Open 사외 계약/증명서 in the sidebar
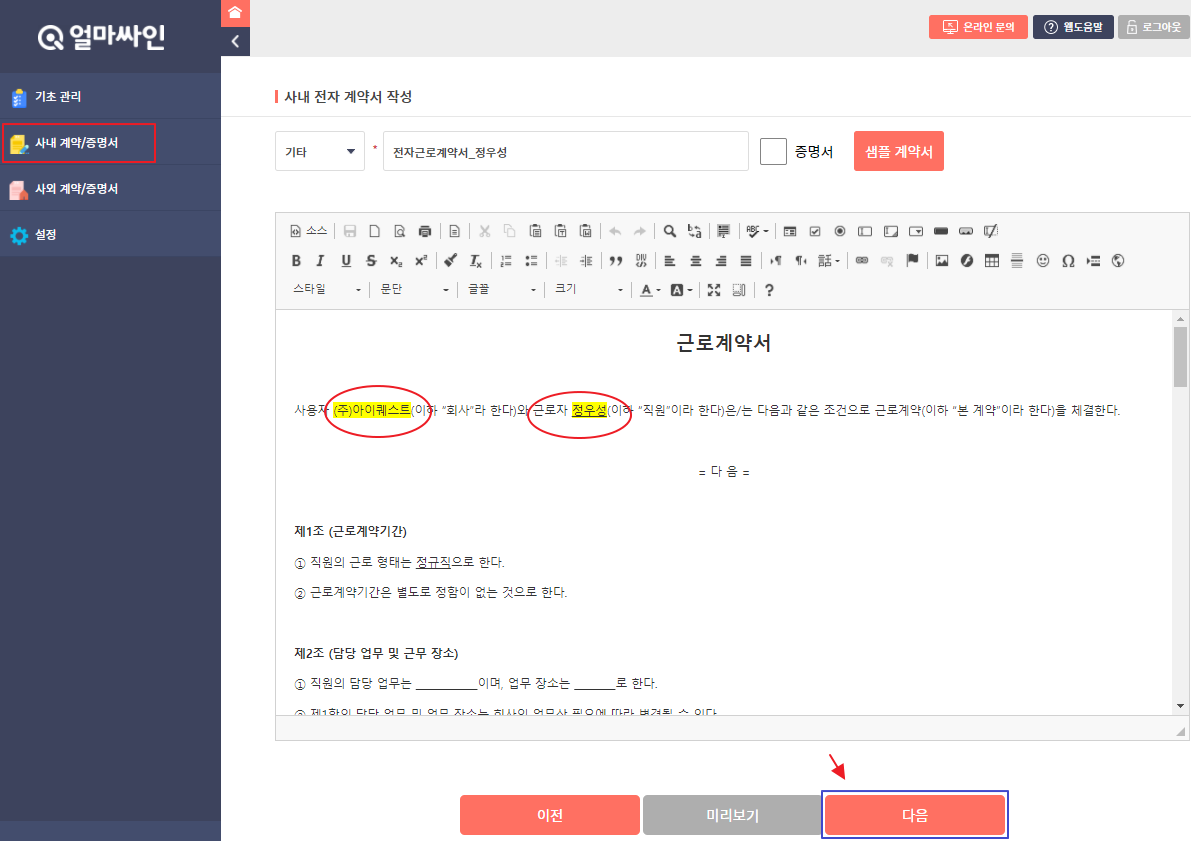Image resolution: width=1191 pixels, height=843 pixels. click(110, 188)
